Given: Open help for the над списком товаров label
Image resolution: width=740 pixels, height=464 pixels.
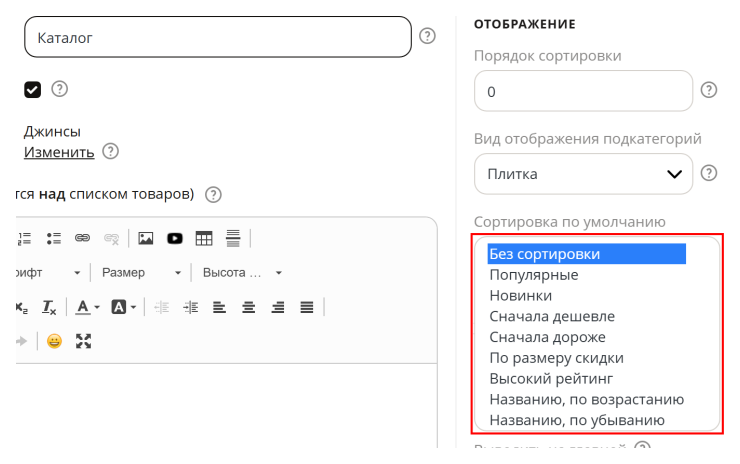Looking at the screenshot, I should [x=213, y=194].
